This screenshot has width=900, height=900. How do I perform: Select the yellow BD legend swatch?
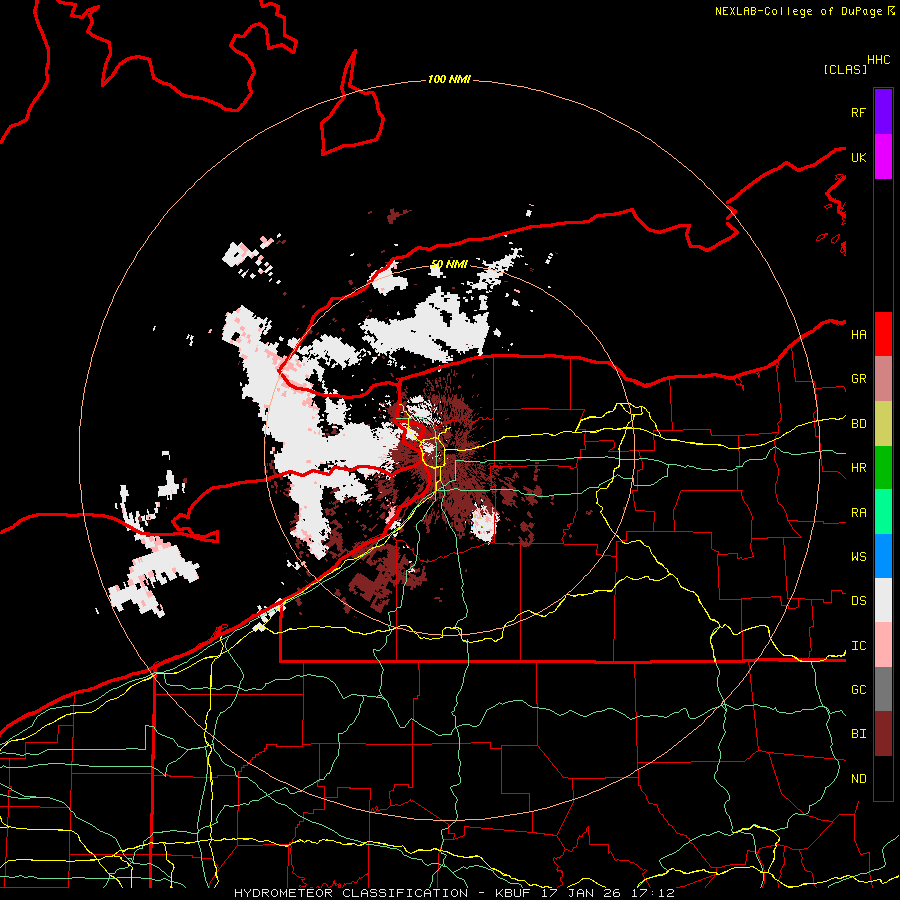click(x=883, y=423)
